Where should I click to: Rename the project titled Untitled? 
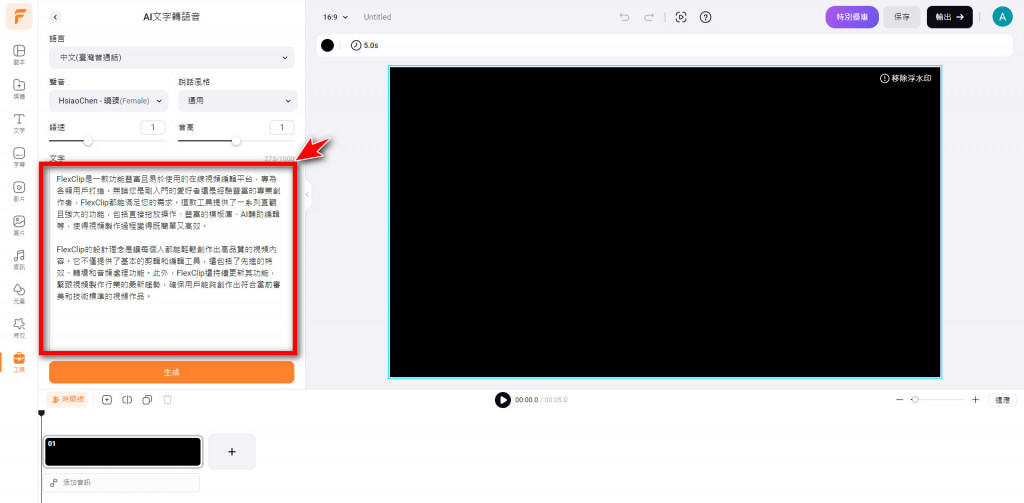click(x=377, y=17)
